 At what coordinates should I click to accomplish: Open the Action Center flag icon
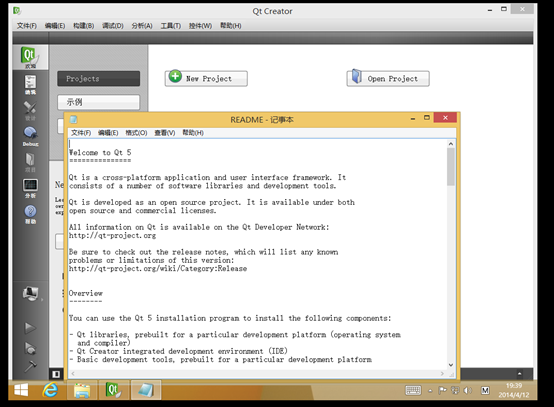click(x=442, y=390)
